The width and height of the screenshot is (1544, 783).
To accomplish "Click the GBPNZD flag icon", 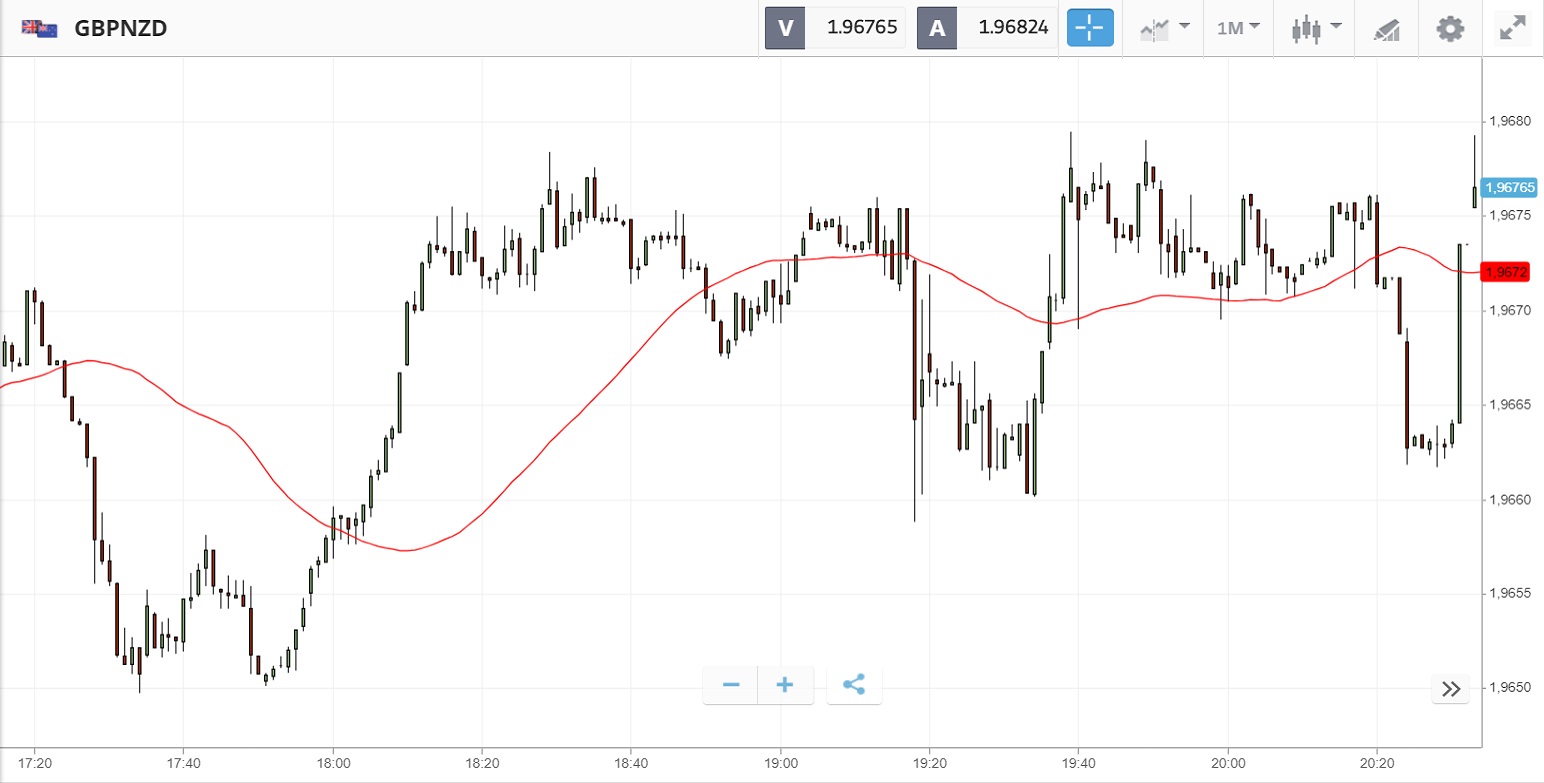I will (x=39, y=28).
